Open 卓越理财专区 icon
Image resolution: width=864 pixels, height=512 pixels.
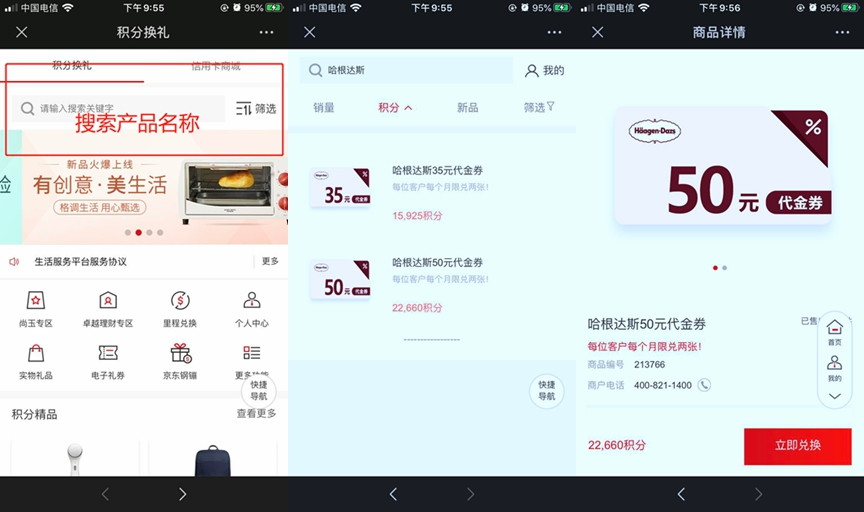pyautogui.click(x=108, y=301)
